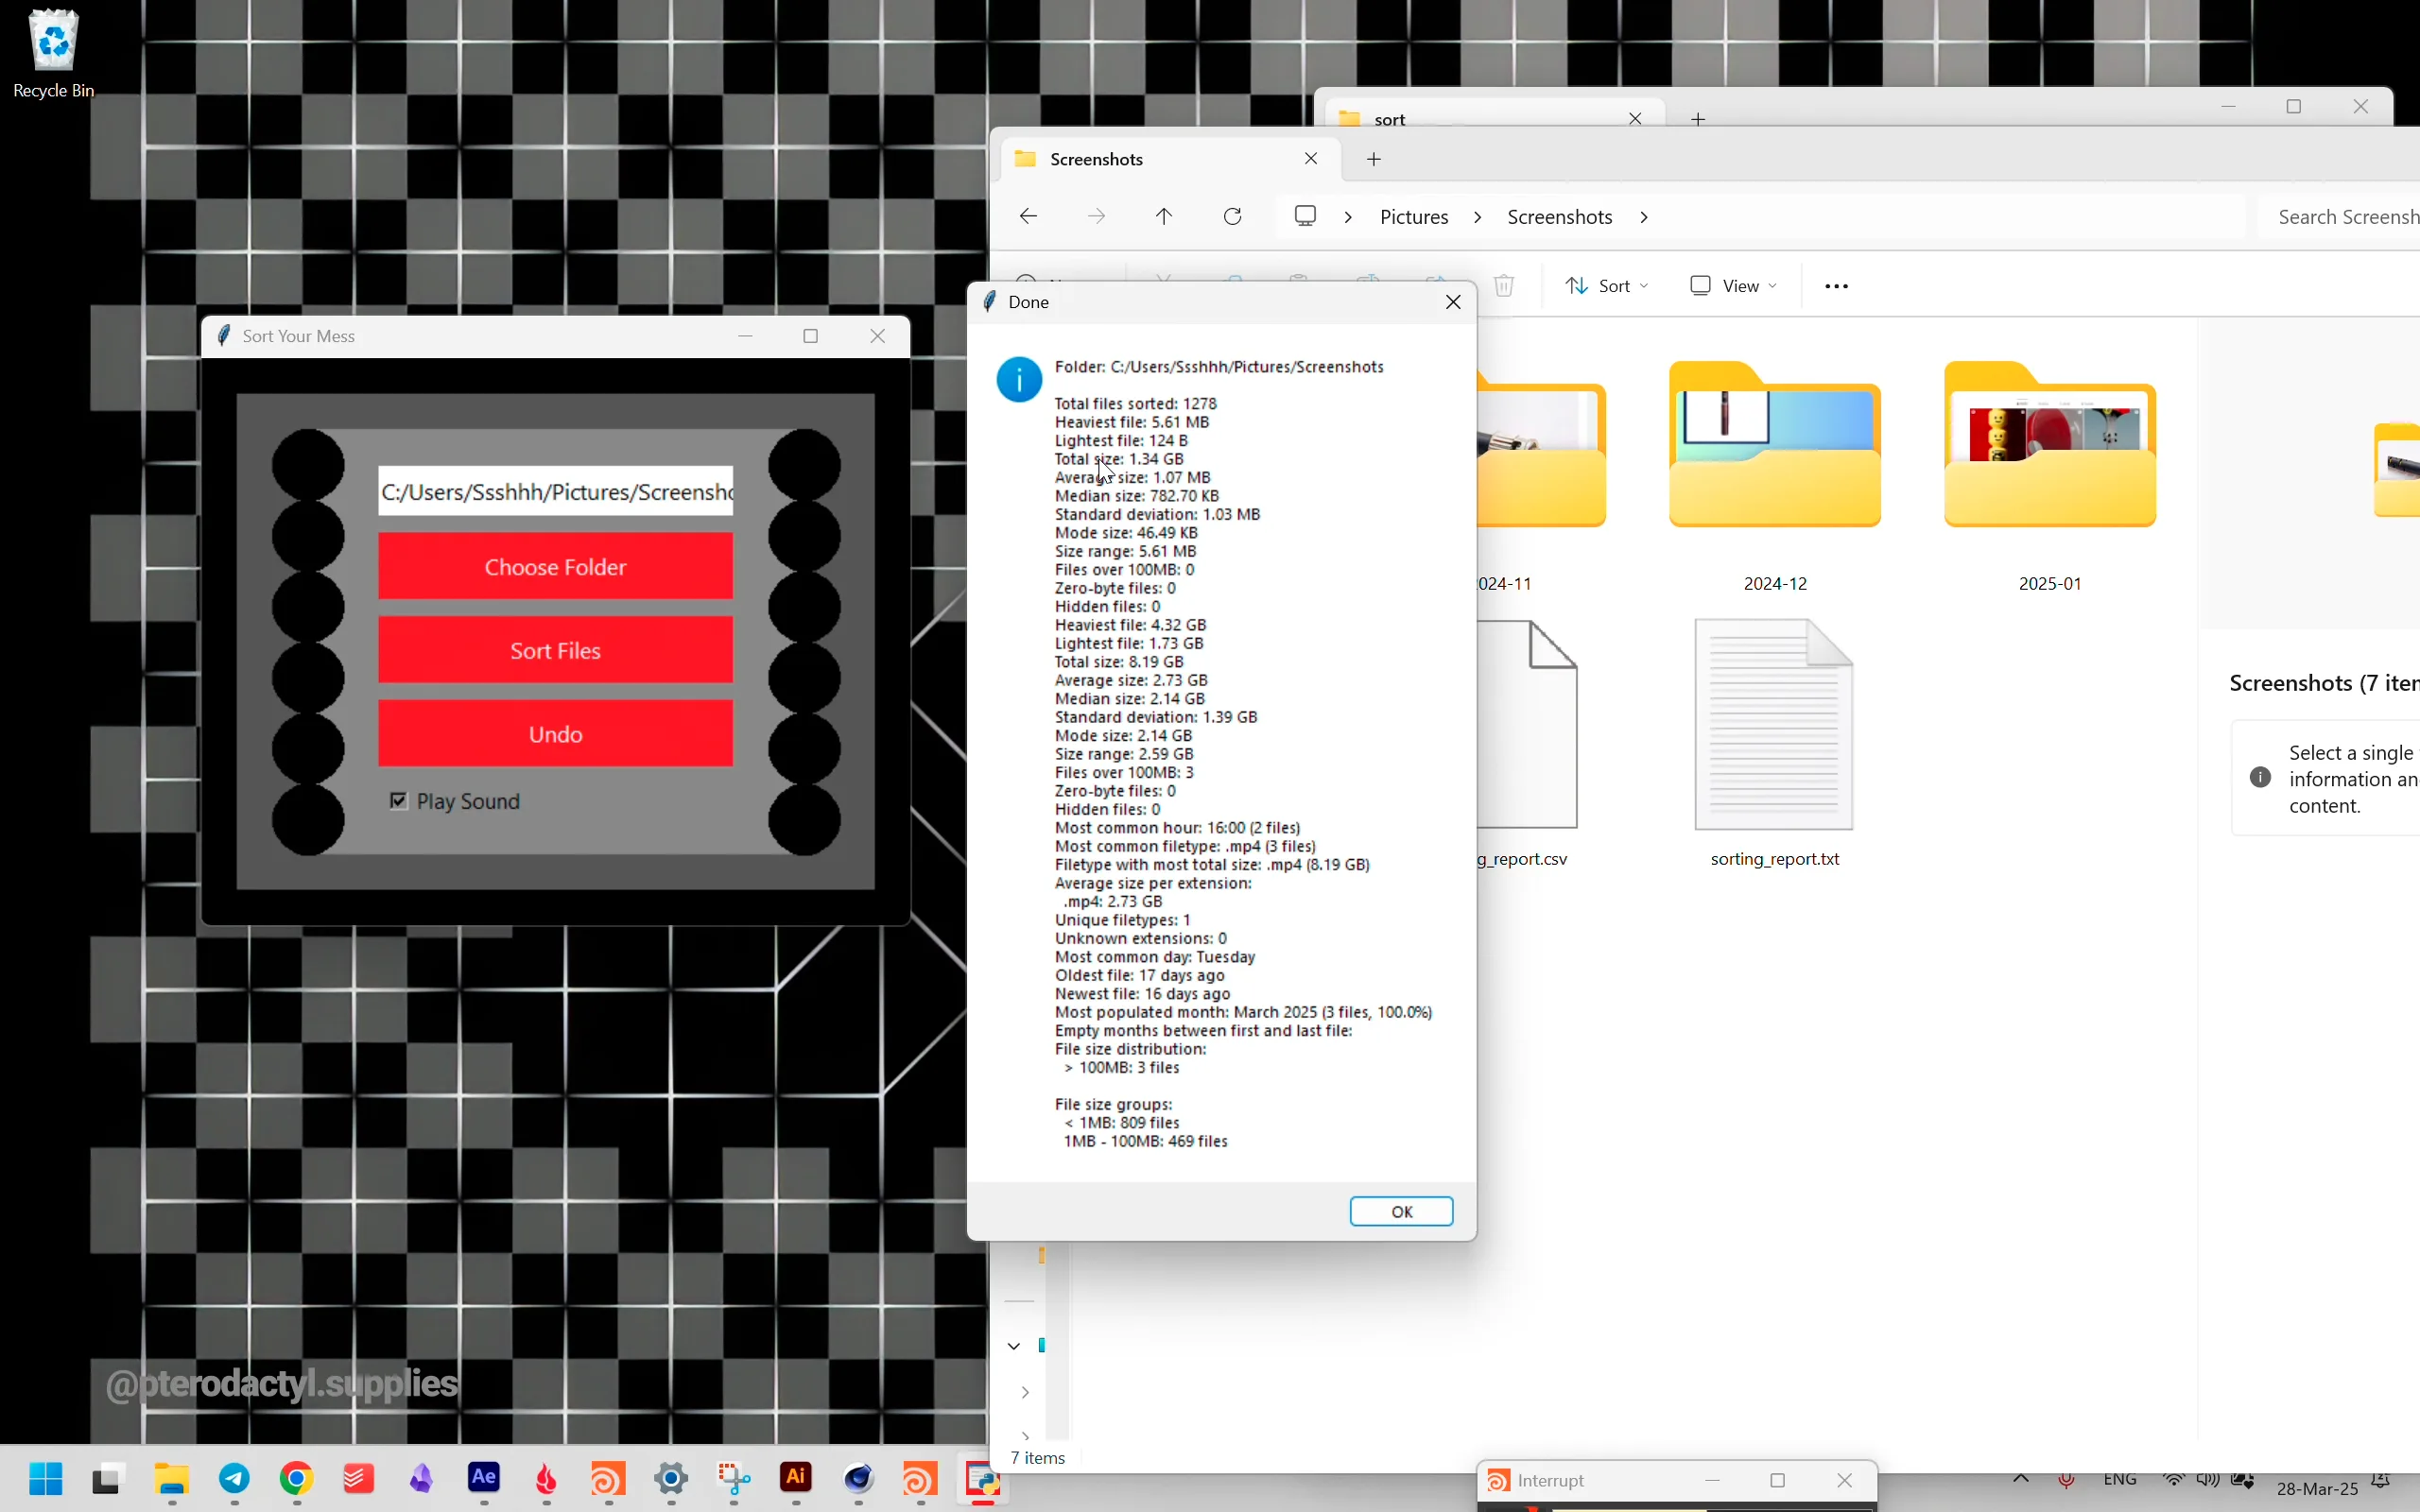
Task: Close the Done dialog with X
Action: [1454, 302]
